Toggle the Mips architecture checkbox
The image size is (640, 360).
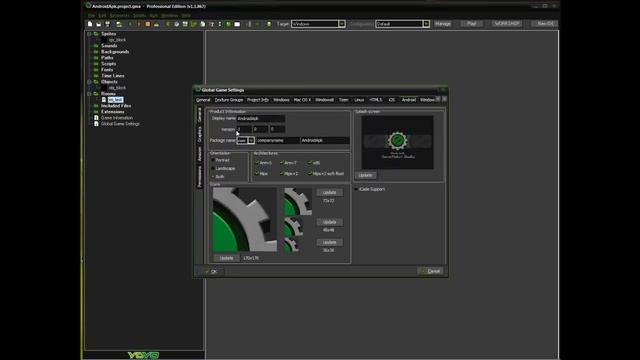[x=257, y=173]
